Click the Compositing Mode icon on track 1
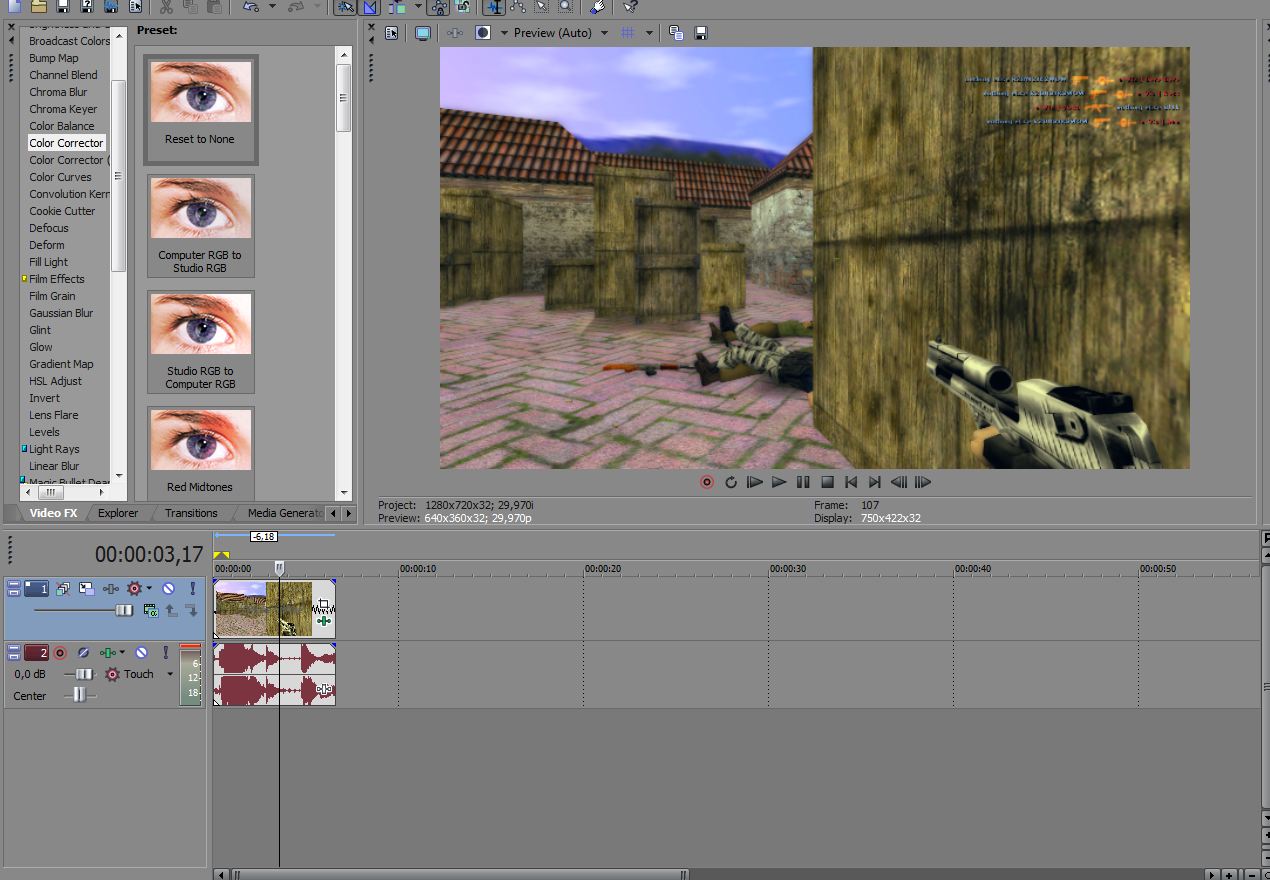This screenshot has width=1270, height=880. coord(150,610)
